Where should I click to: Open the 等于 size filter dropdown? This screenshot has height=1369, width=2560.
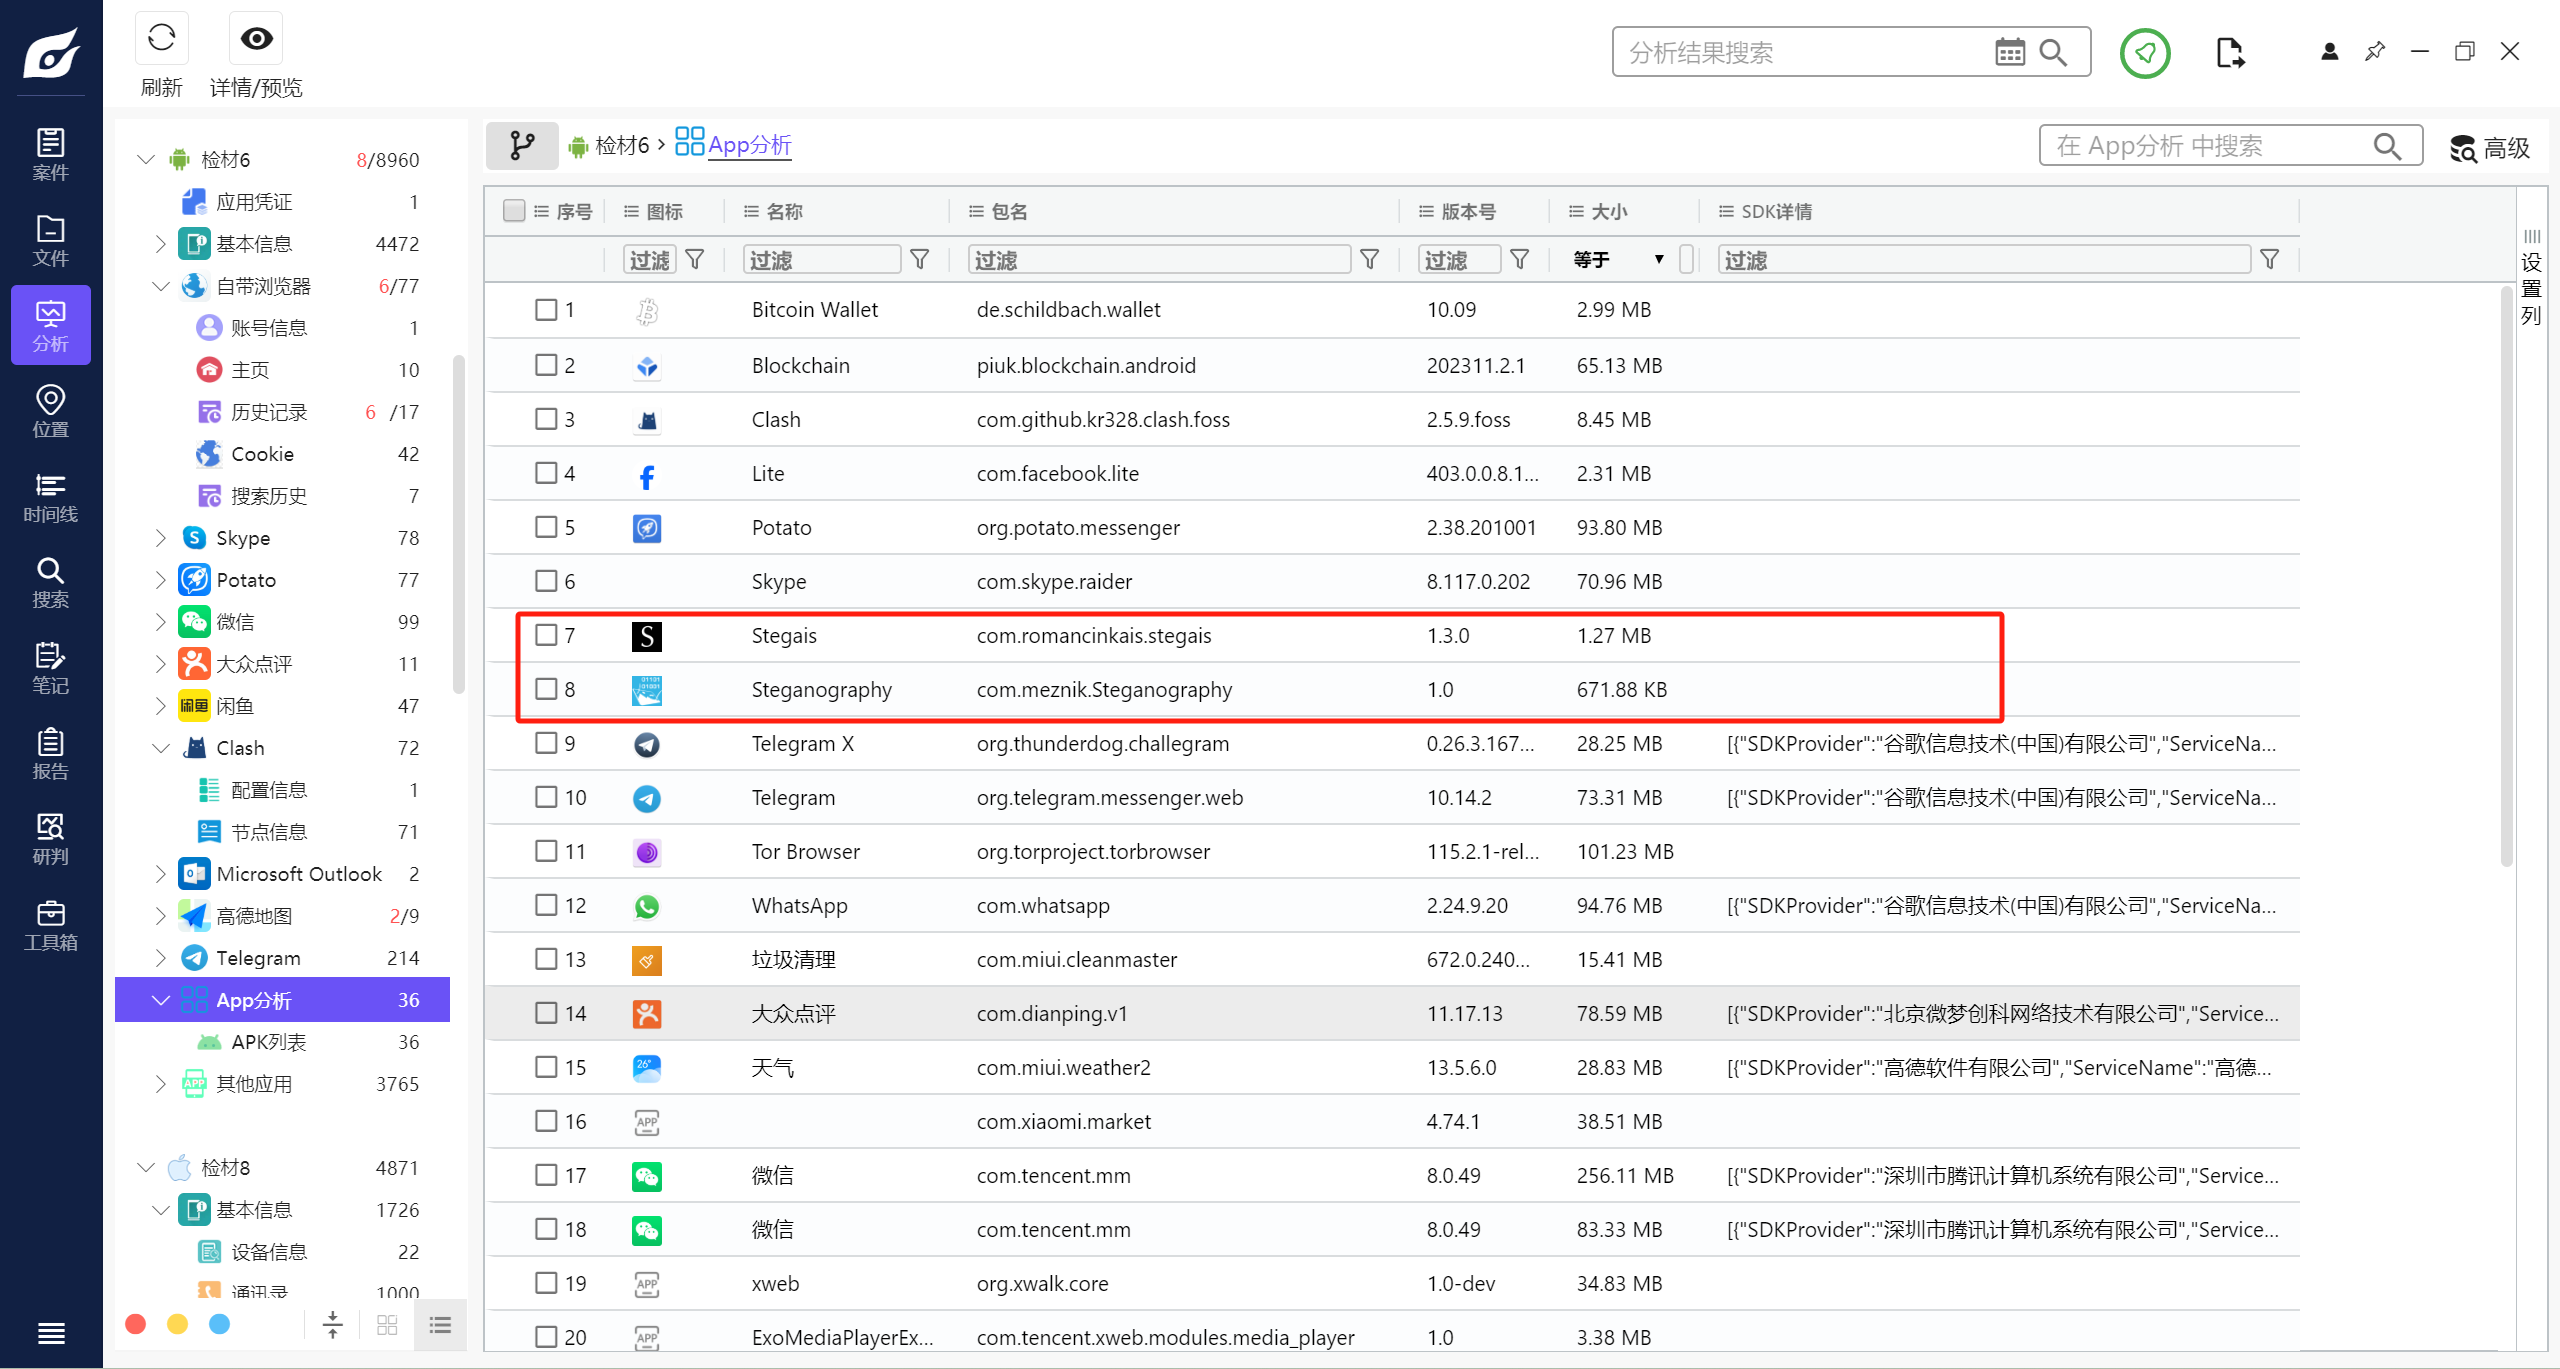[1619, 260]
